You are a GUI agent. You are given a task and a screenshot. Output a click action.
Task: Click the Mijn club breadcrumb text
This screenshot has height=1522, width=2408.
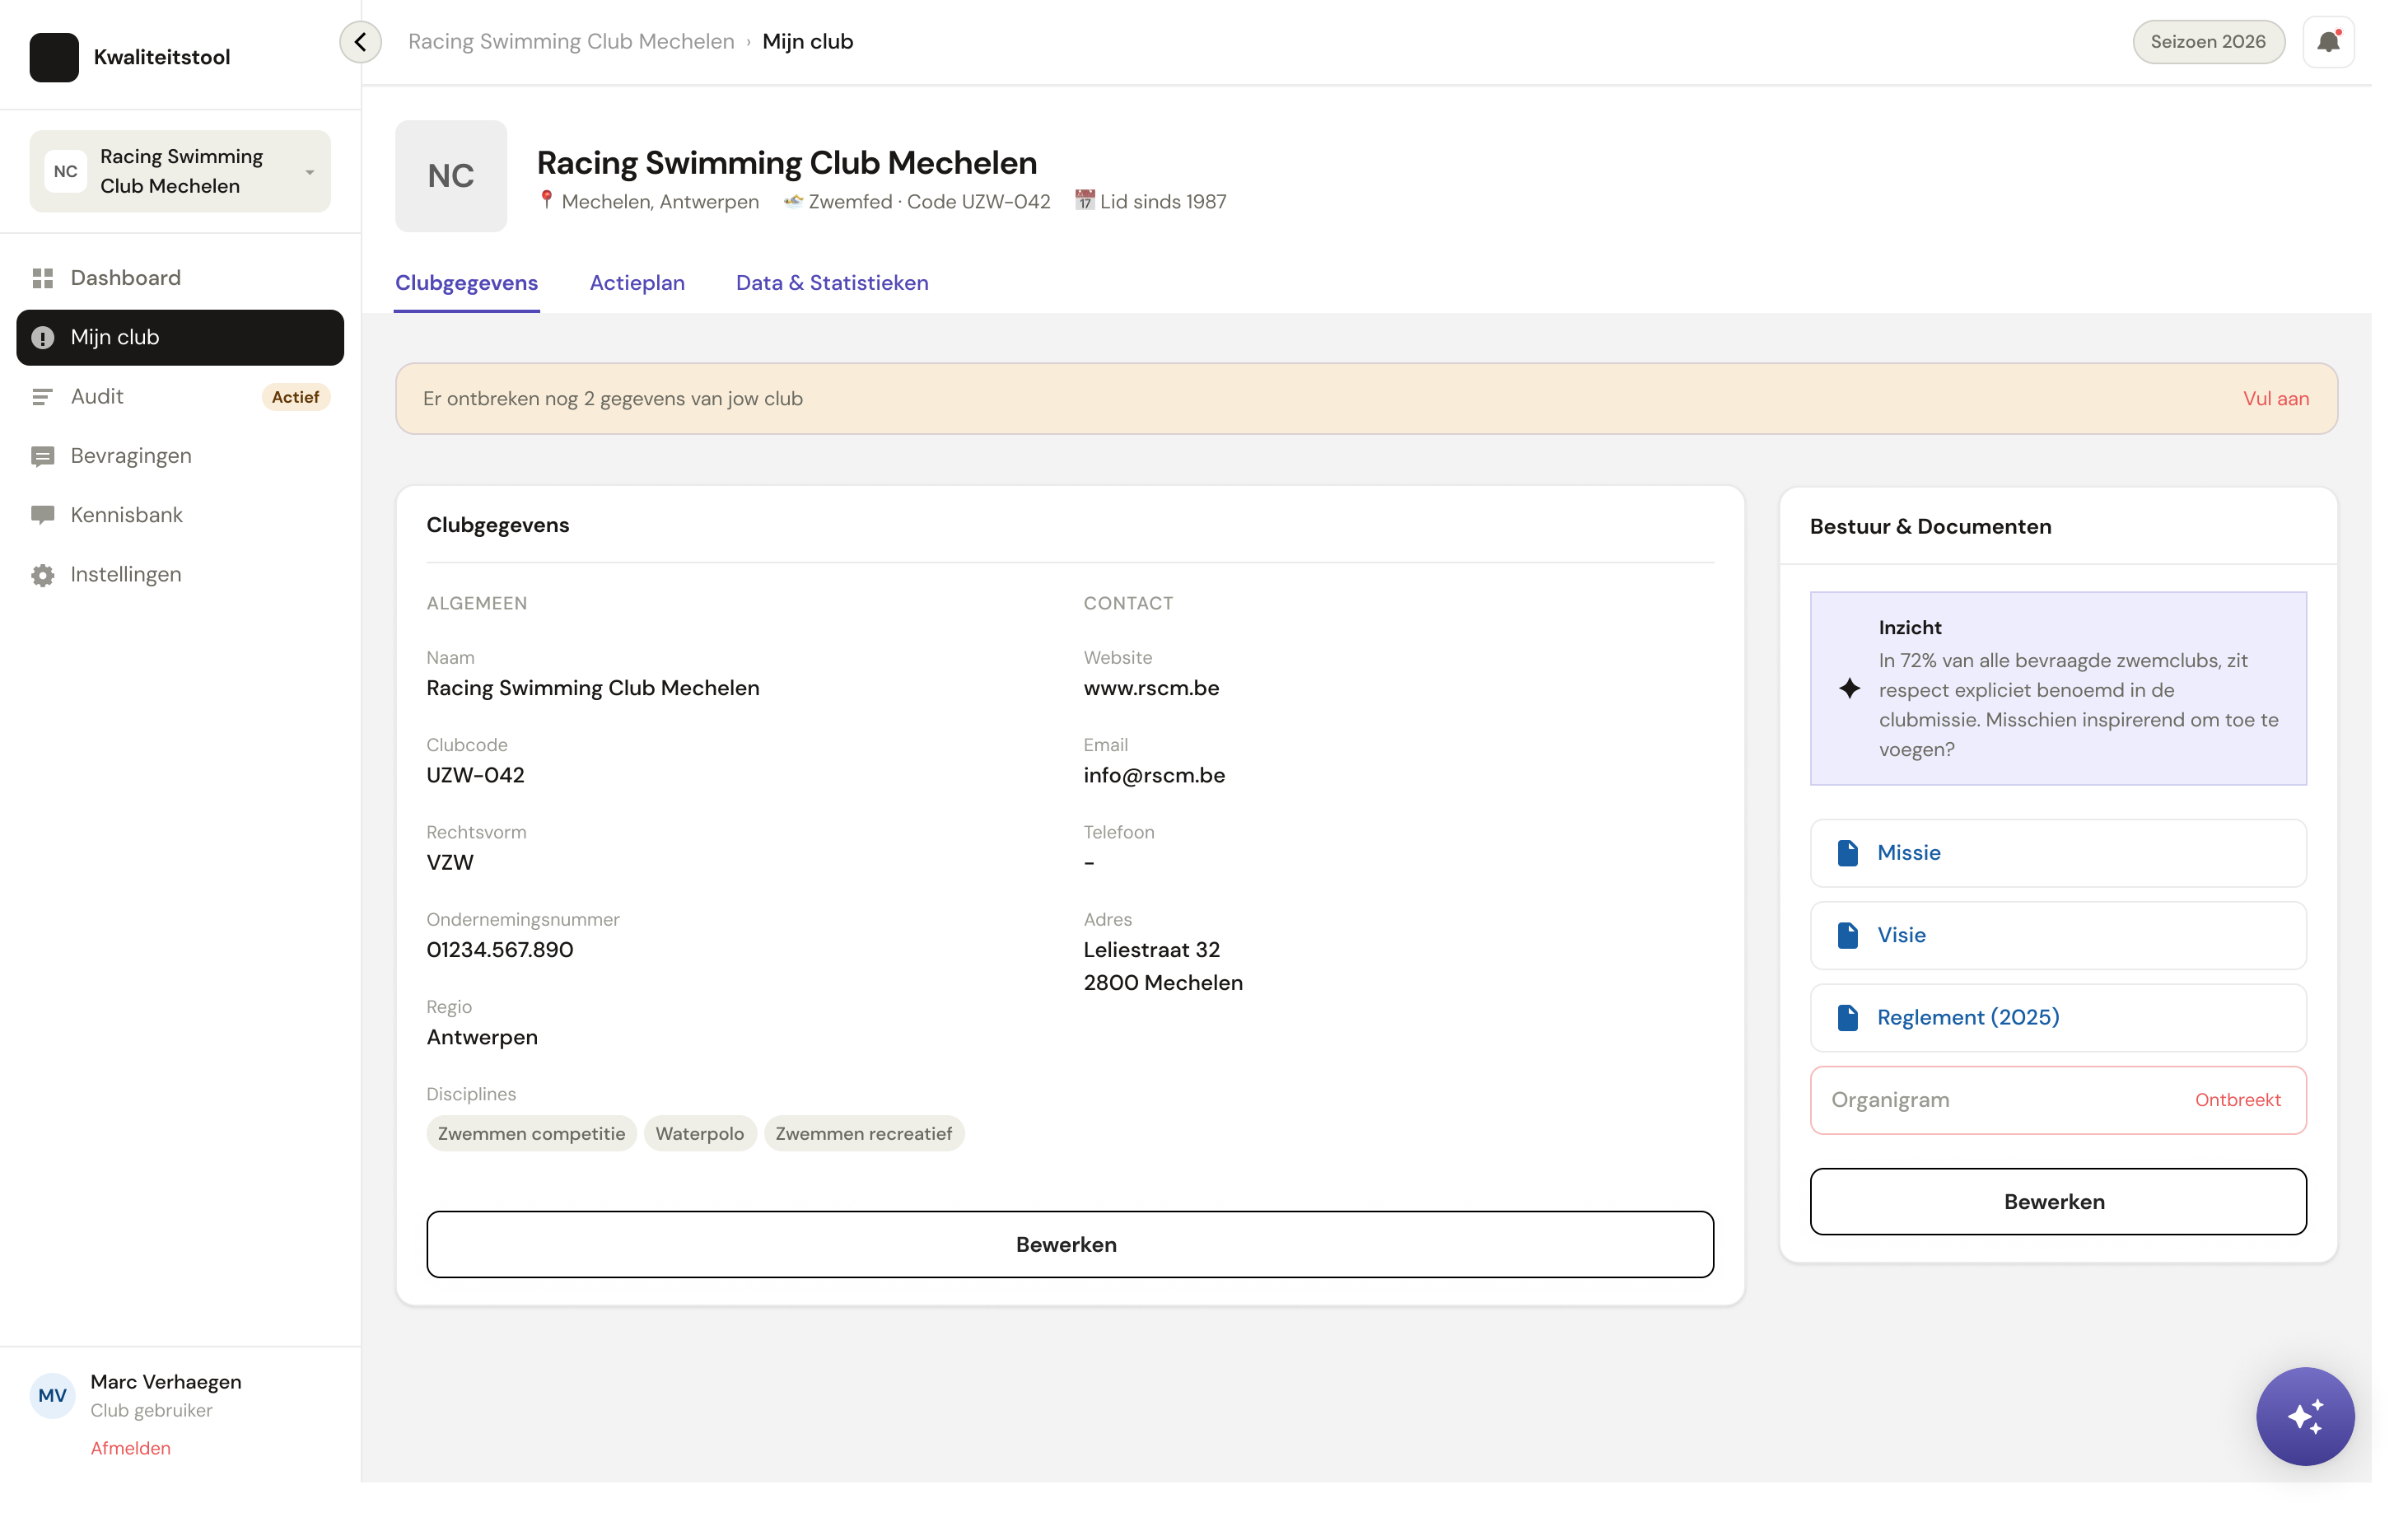coord(808,42)
